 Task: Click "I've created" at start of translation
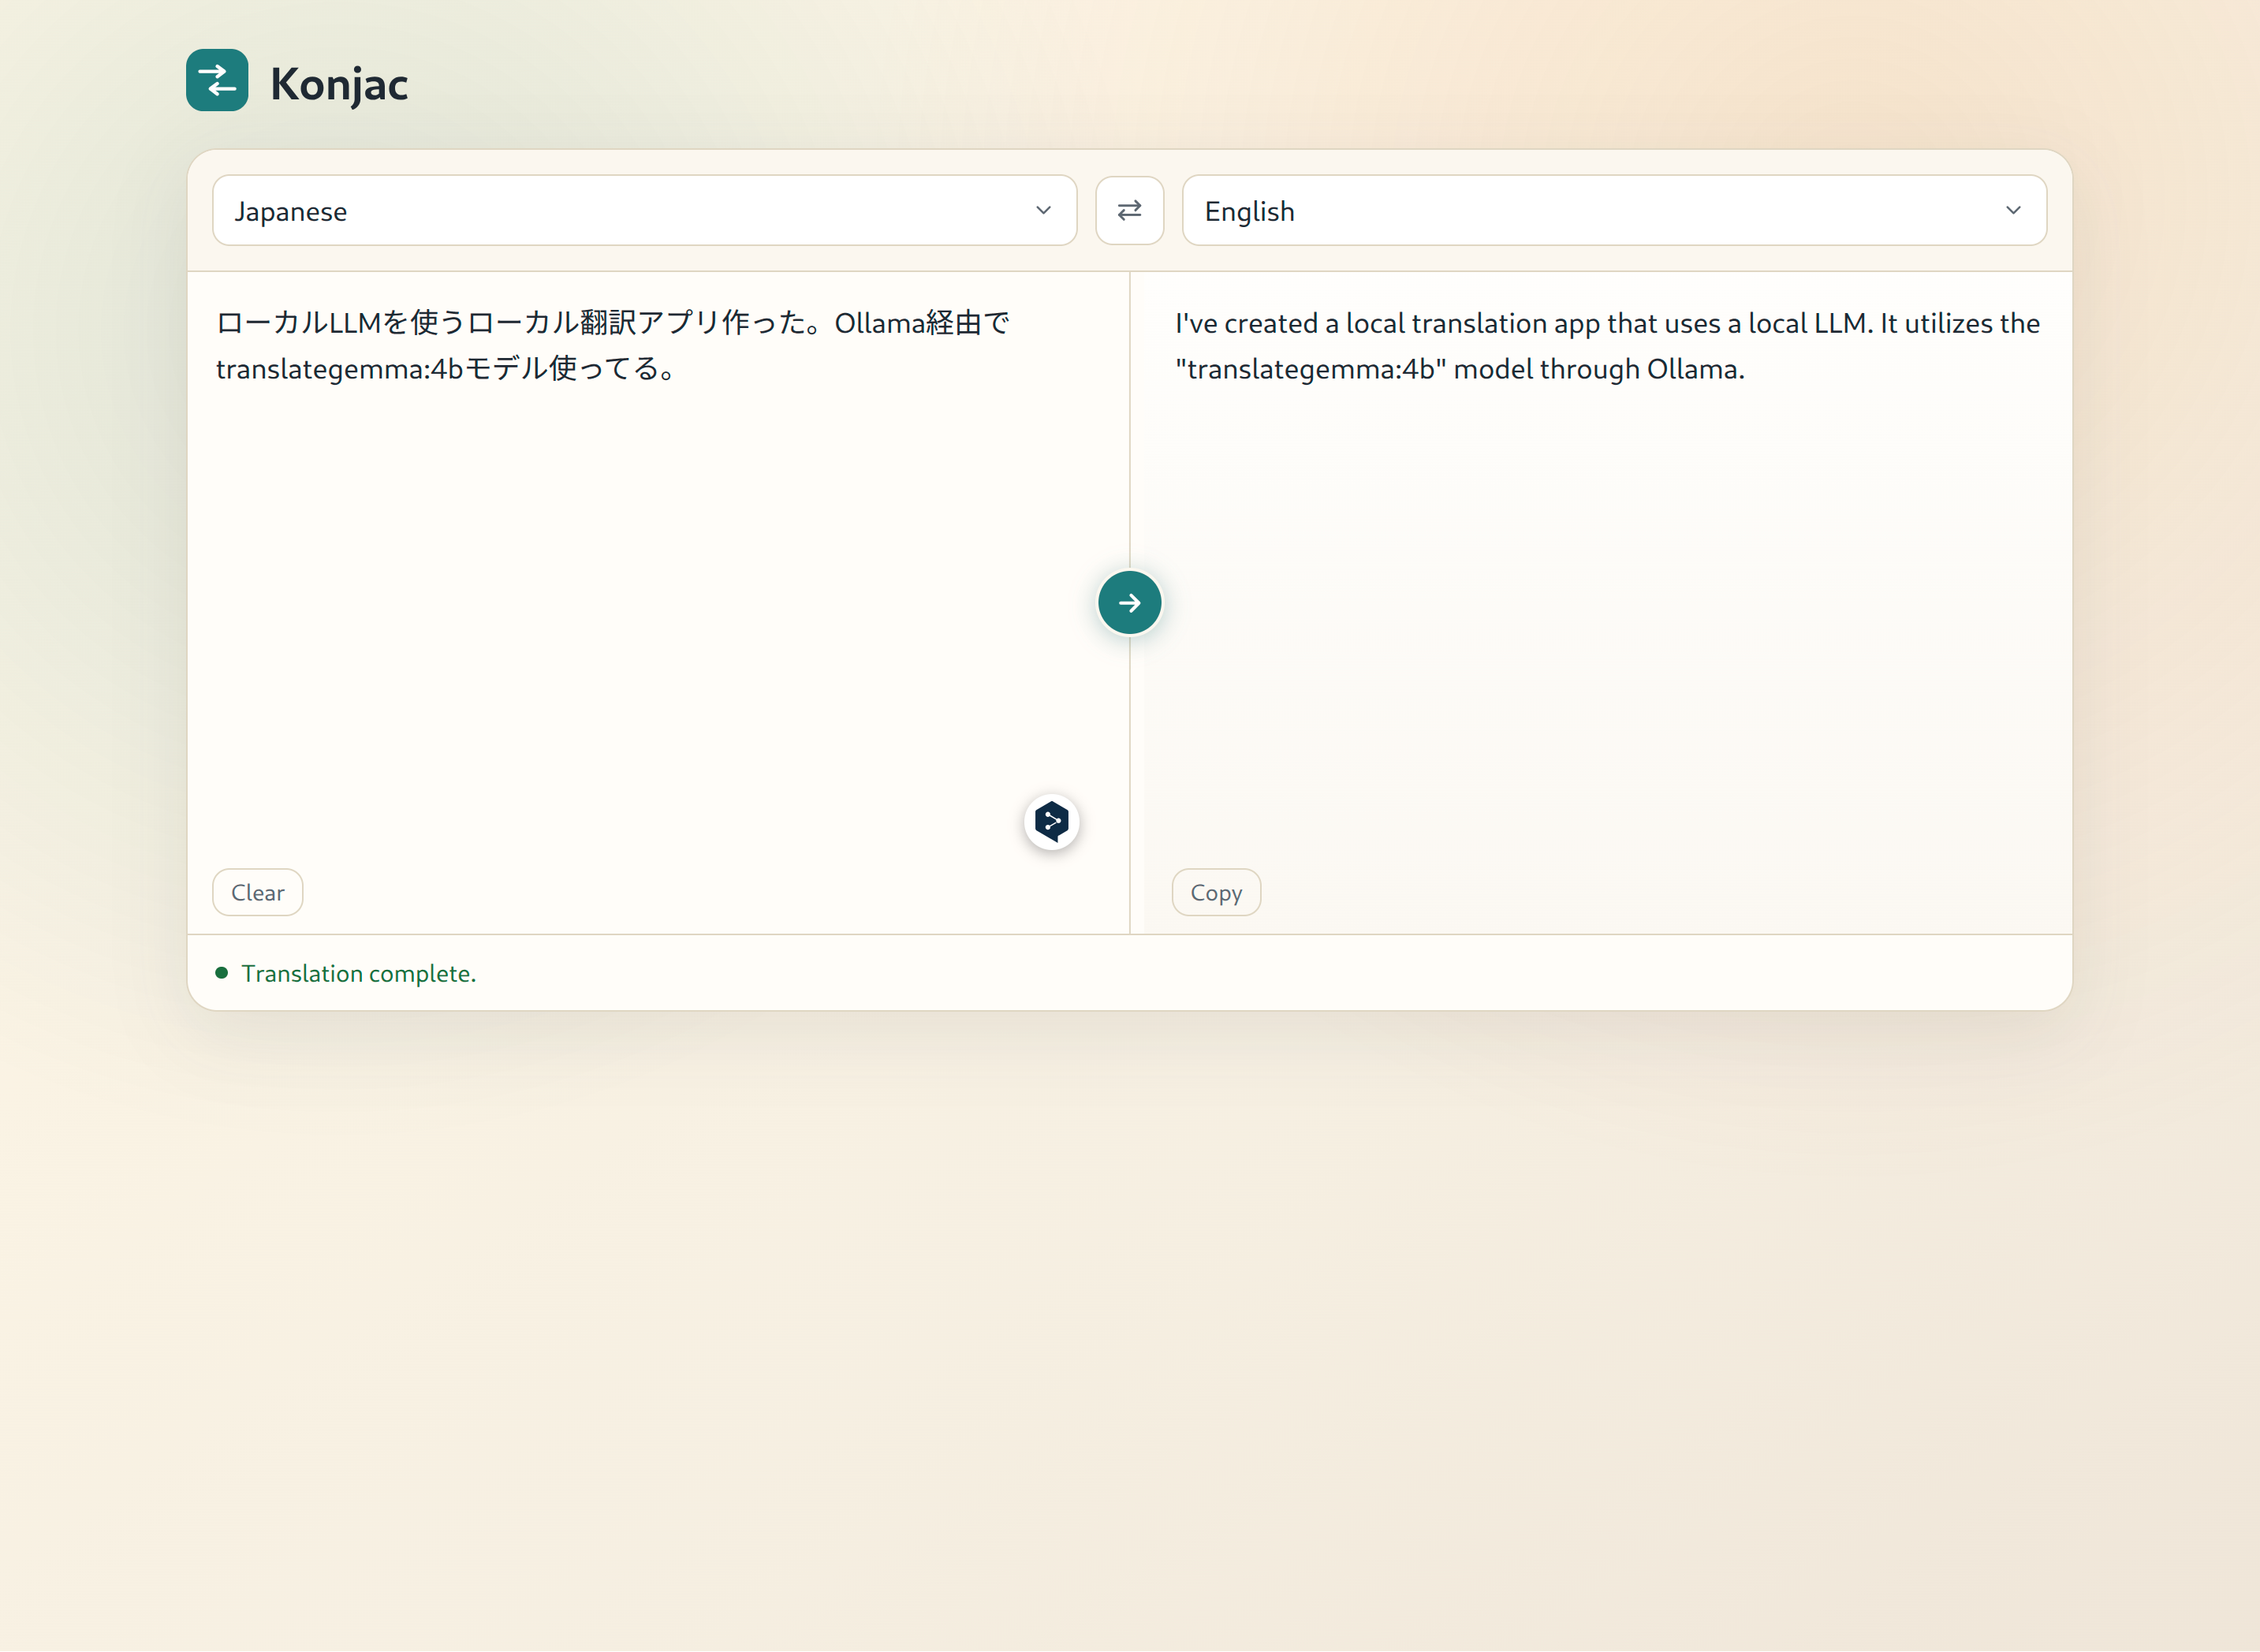[x=1246, y=323]
